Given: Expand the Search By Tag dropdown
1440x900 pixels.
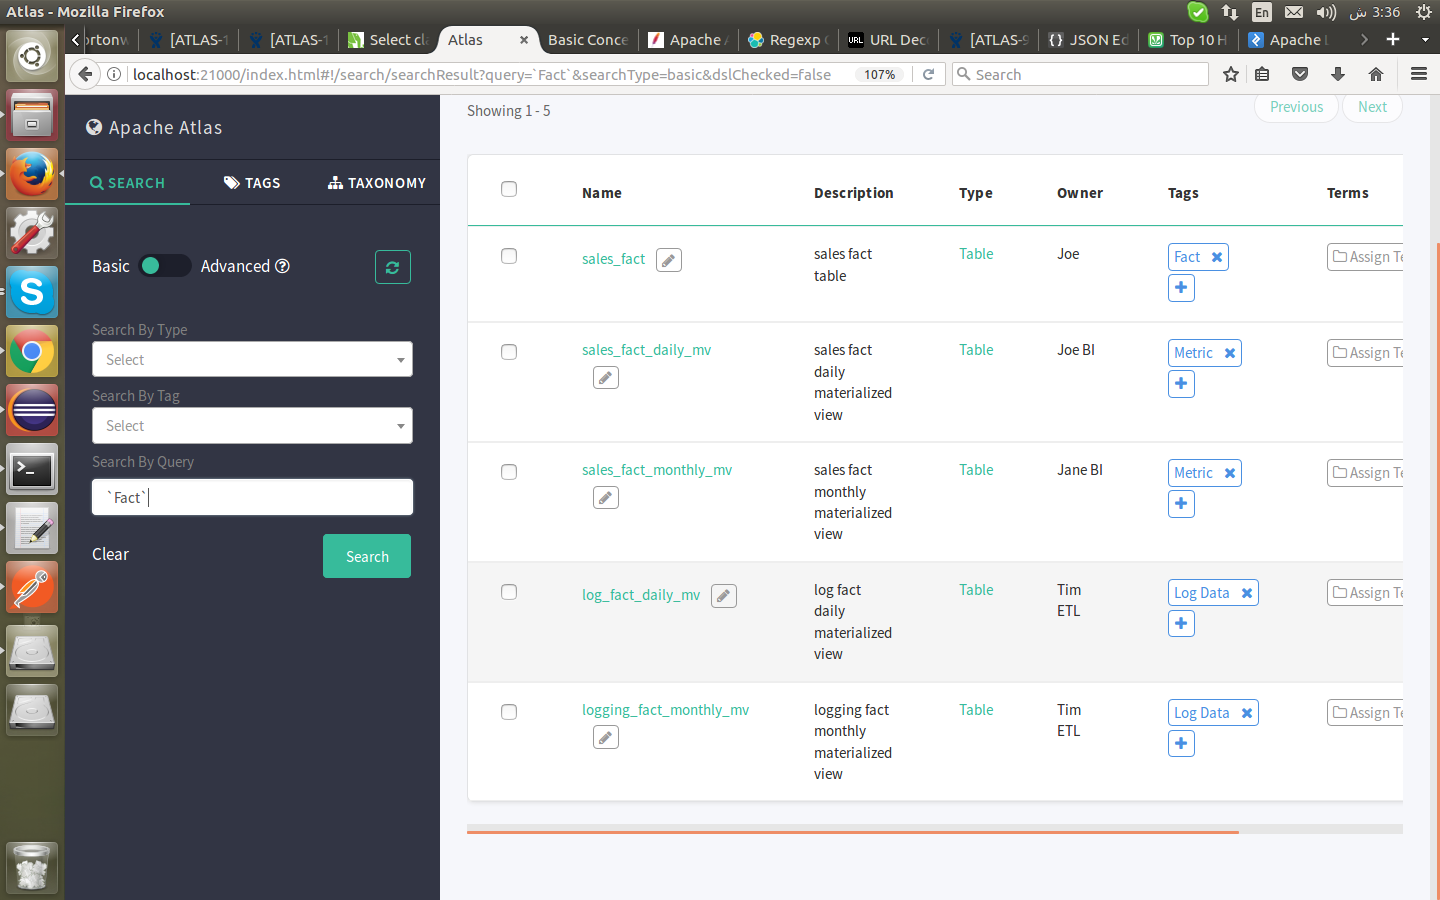Looking at the screenshot, I should pyautogui.click(x=252, y=426).
